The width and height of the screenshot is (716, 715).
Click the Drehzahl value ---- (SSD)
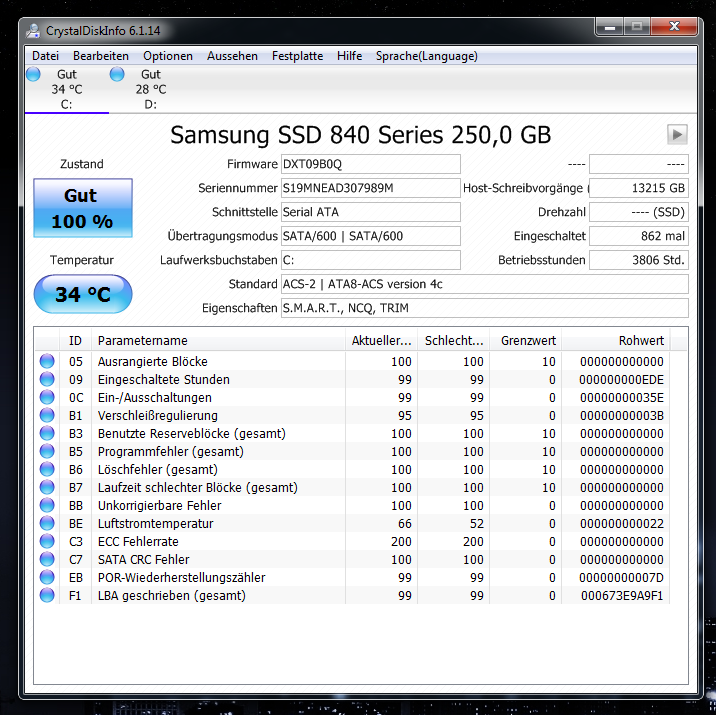click(639, 212)
